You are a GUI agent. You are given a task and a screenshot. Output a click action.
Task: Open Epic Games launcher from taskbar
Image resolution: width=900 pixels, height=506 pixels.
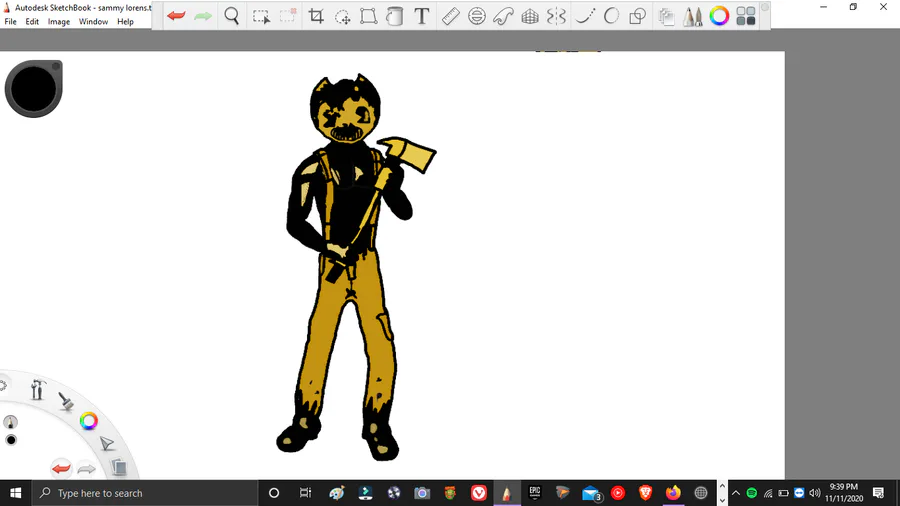pyautogui.click(x=535, y=493)
